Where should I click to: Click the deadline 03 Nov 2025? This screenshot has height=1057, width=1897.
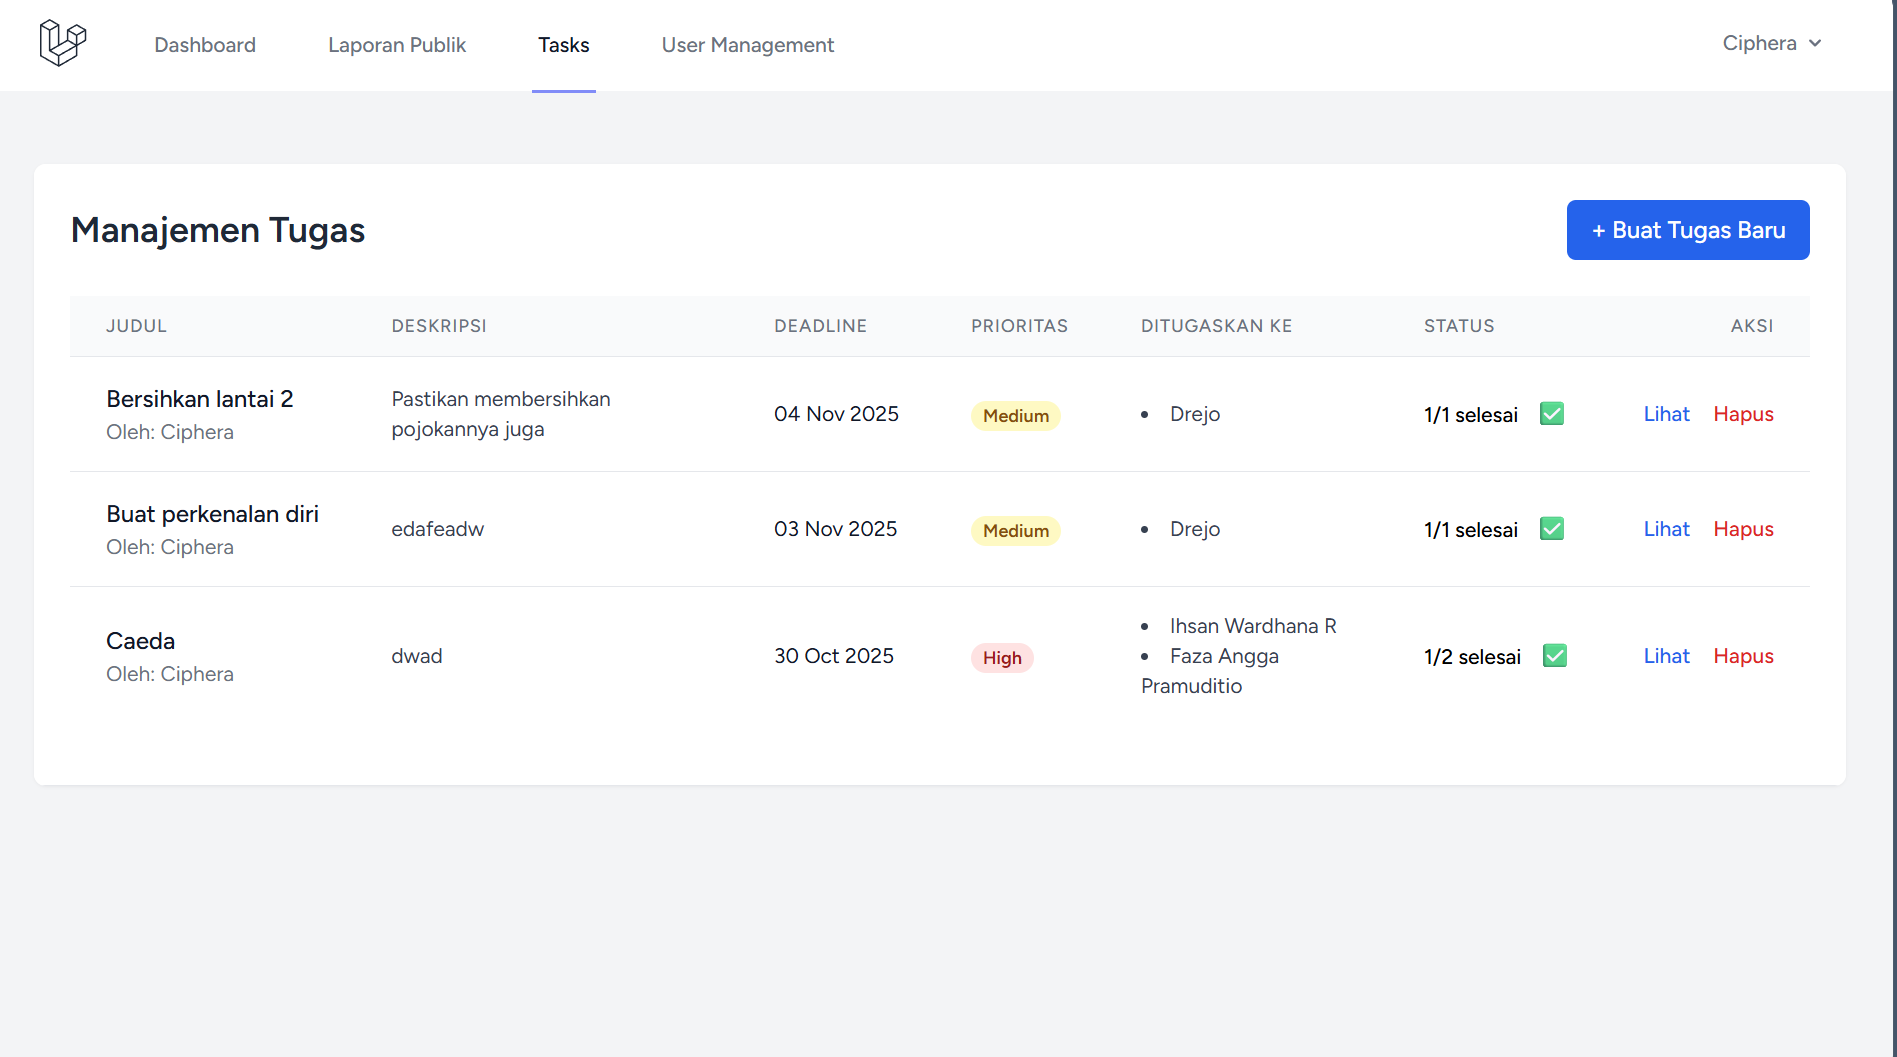[x=836, y=529]
